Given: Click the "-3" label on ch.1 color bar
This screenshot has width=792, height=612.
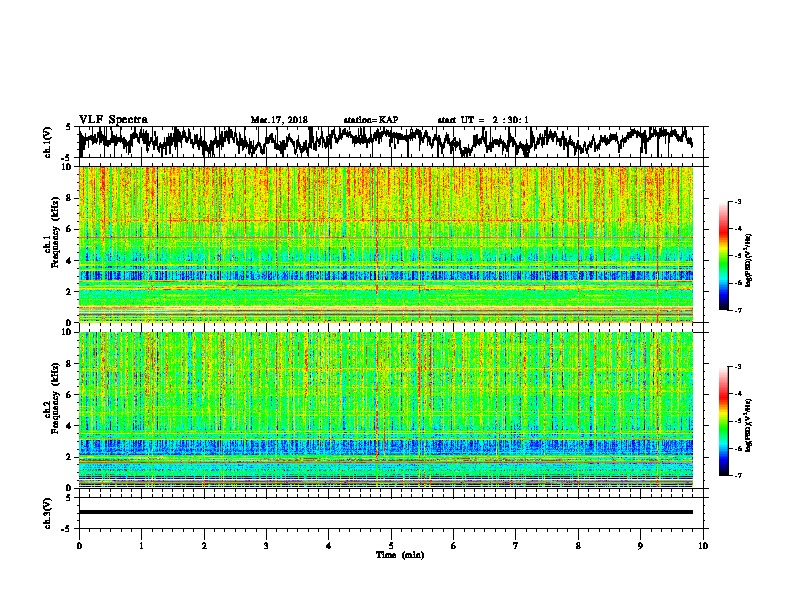Looking at the screenshot, I should [737, 201].
